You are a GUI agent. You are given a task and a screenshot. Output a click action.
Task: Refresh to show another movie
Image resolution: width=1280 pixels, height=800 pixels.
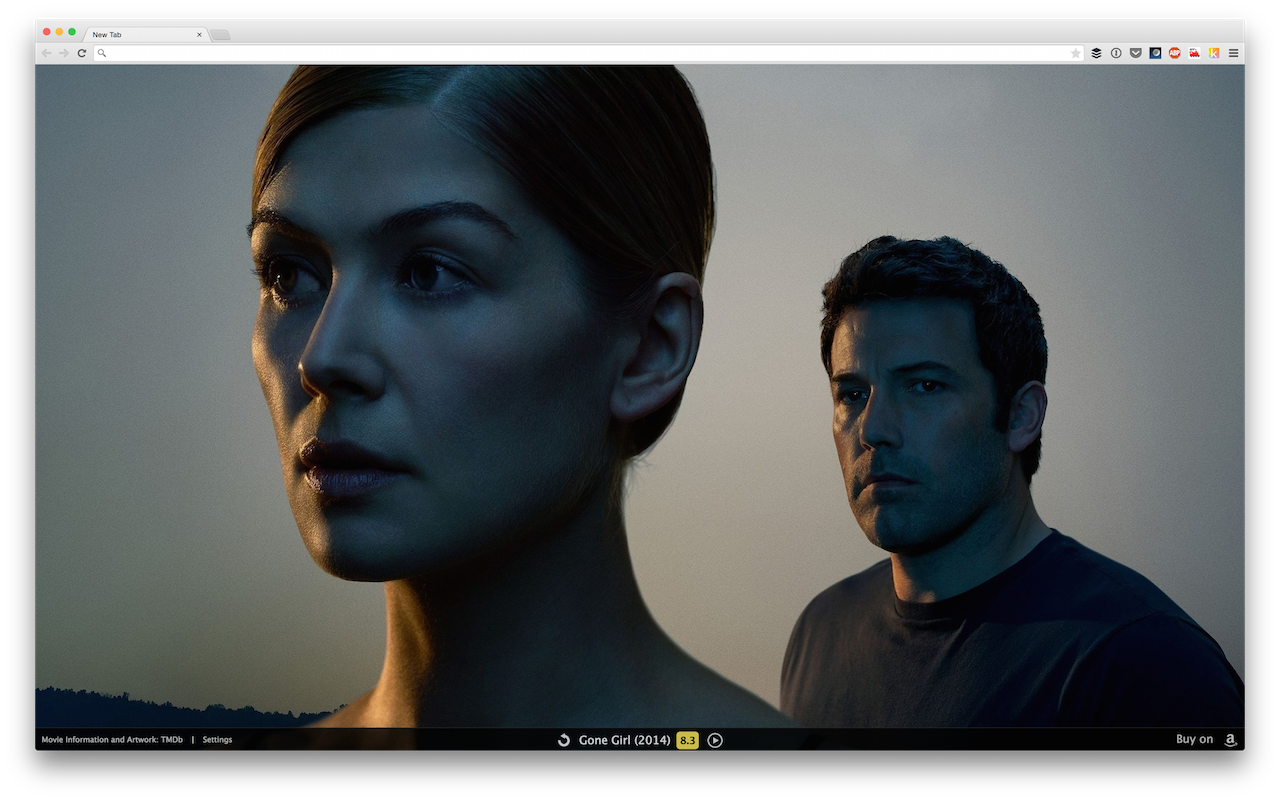[x=563, y=740]
